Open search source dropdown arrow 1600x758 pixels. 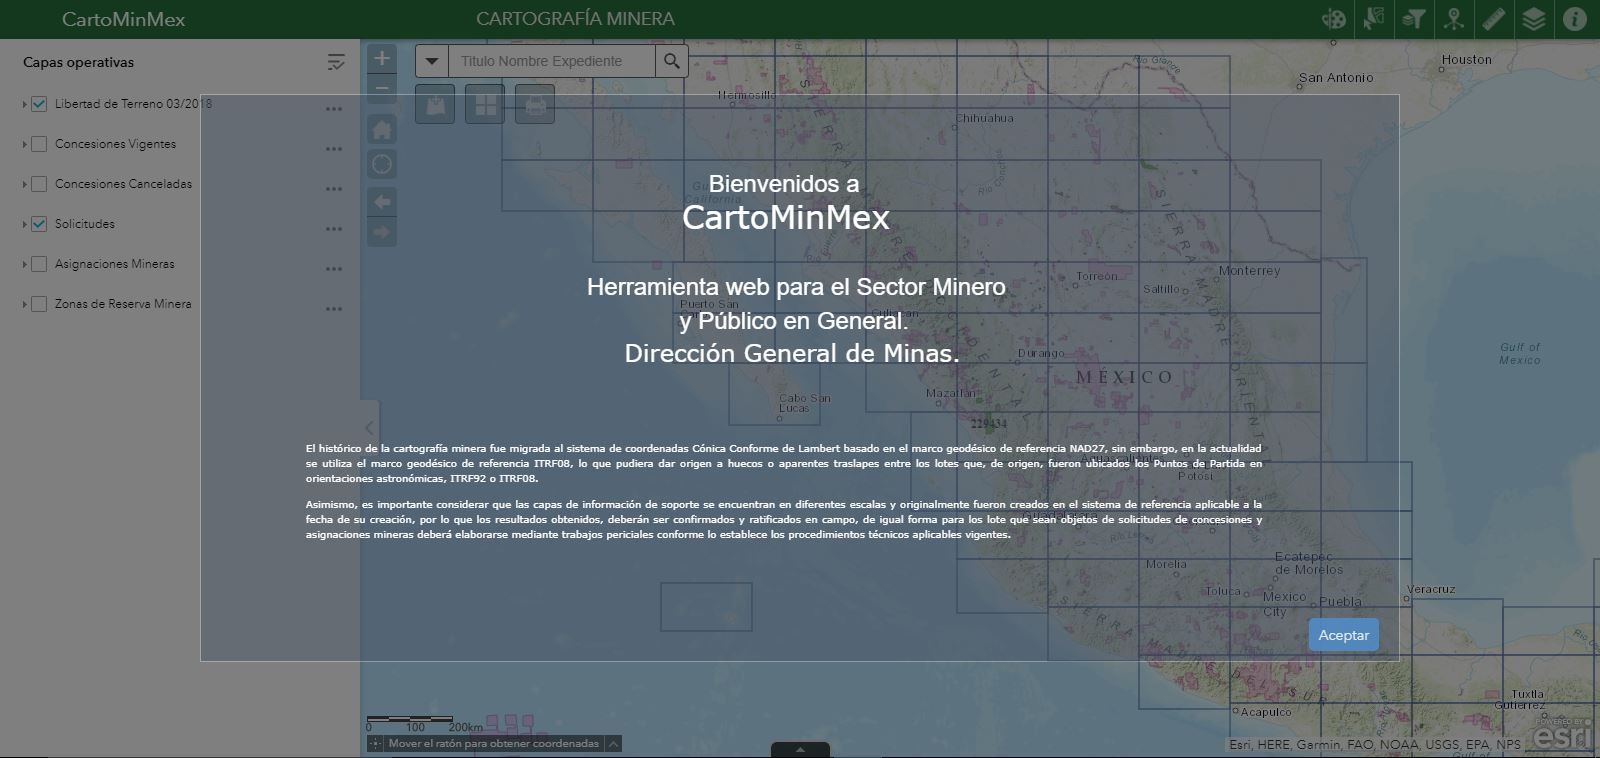[x=432, y=61]
